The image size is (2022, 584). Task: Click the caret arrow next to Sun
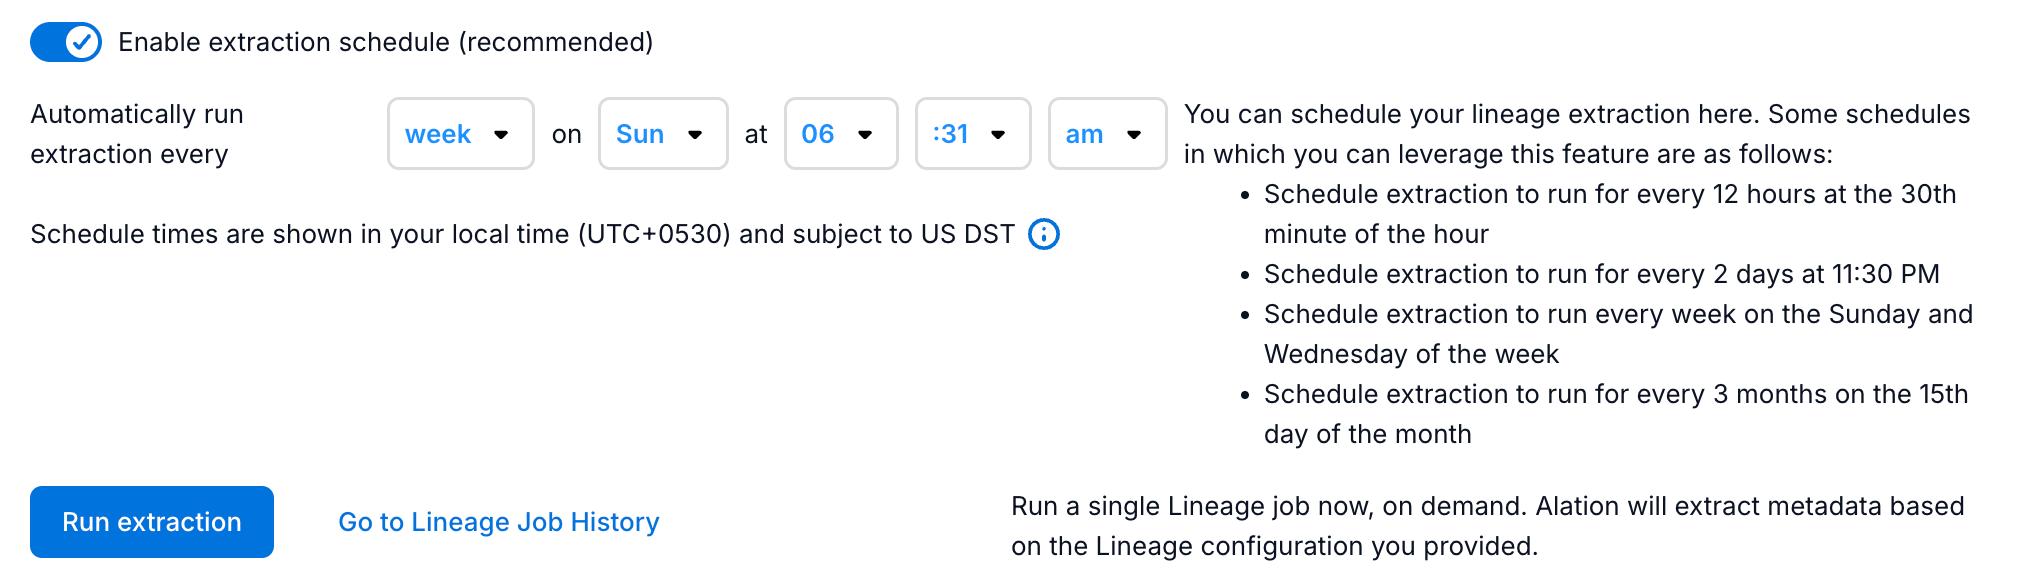tap(695, 135)
